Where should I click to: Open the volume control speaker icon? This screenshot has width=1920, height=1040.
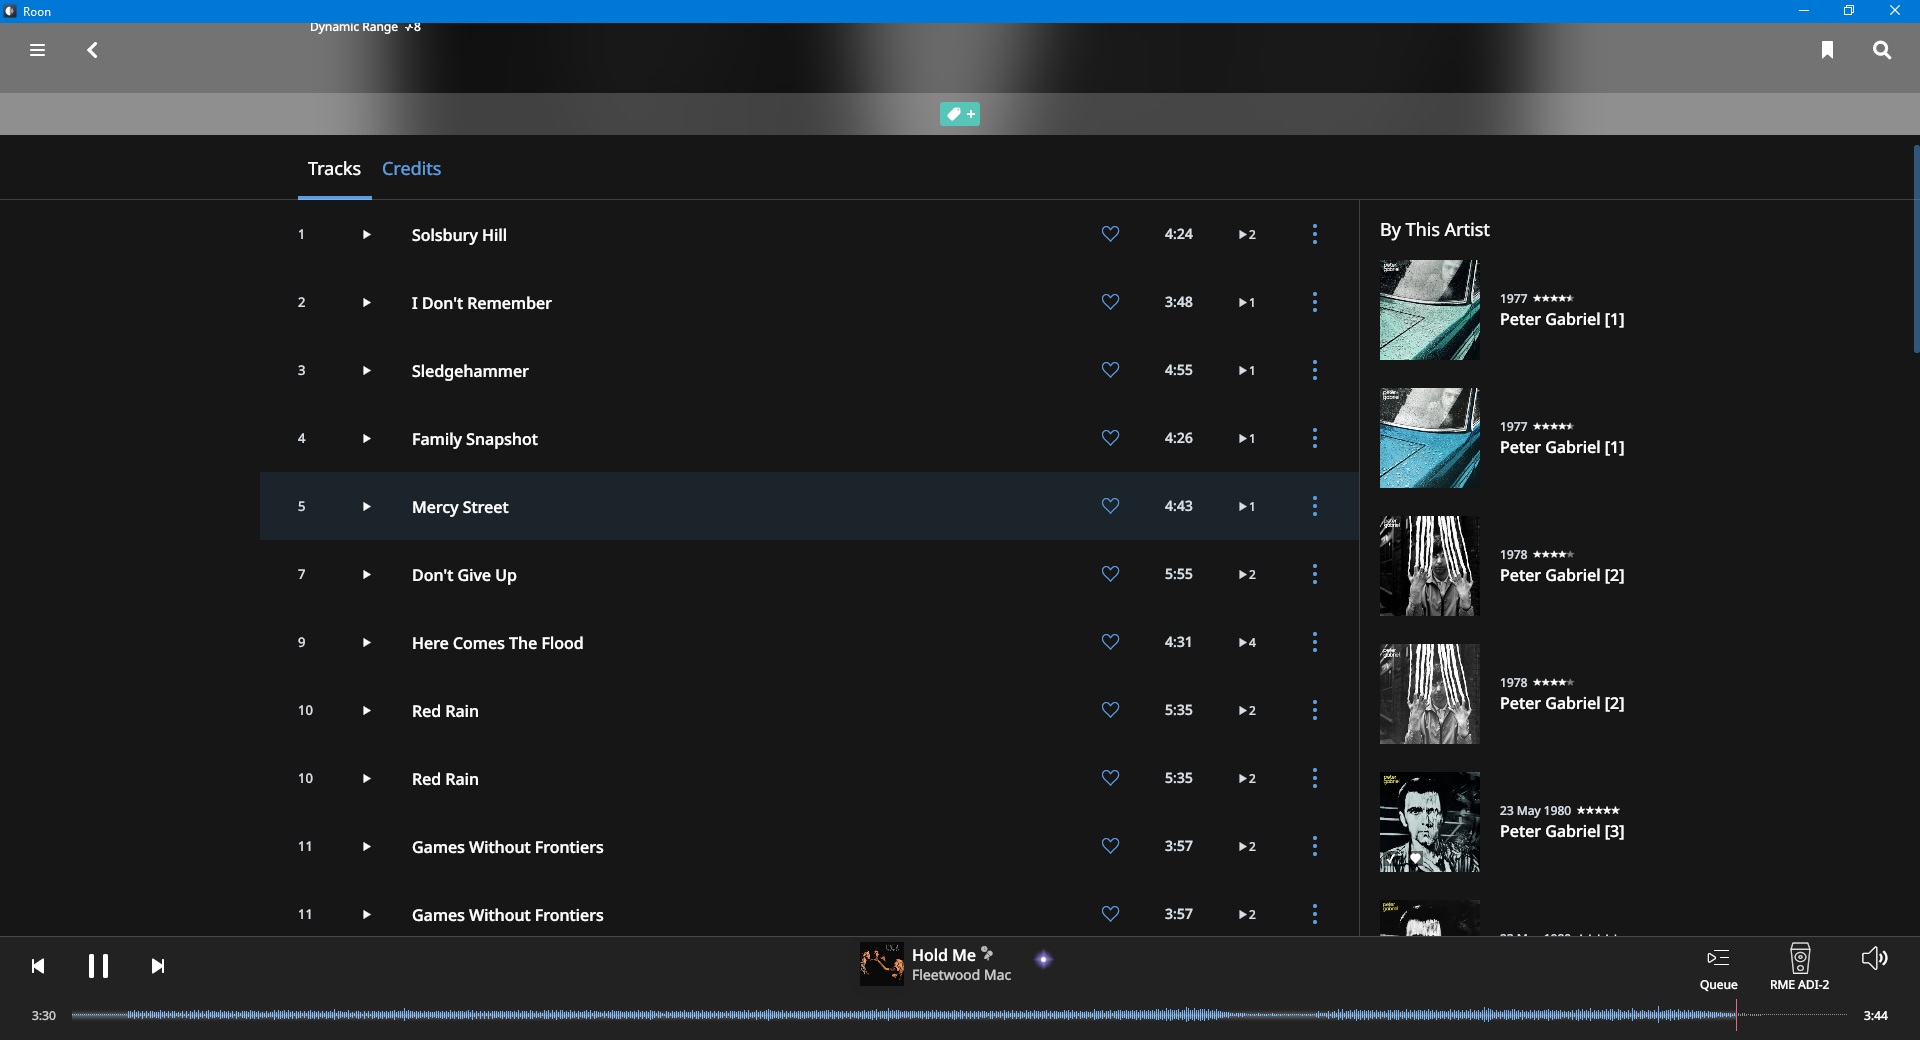coord(1875,959)
